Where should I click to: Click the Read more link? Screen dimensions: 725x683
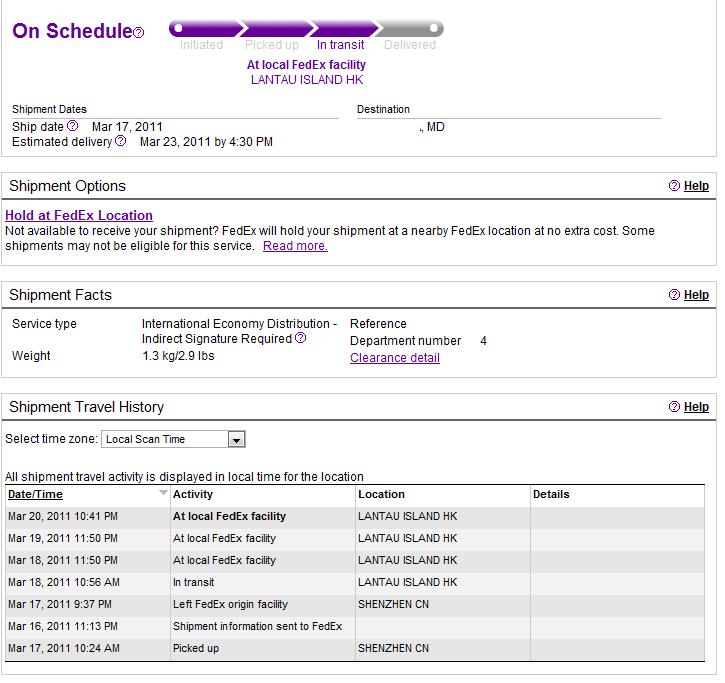point(295,246)
